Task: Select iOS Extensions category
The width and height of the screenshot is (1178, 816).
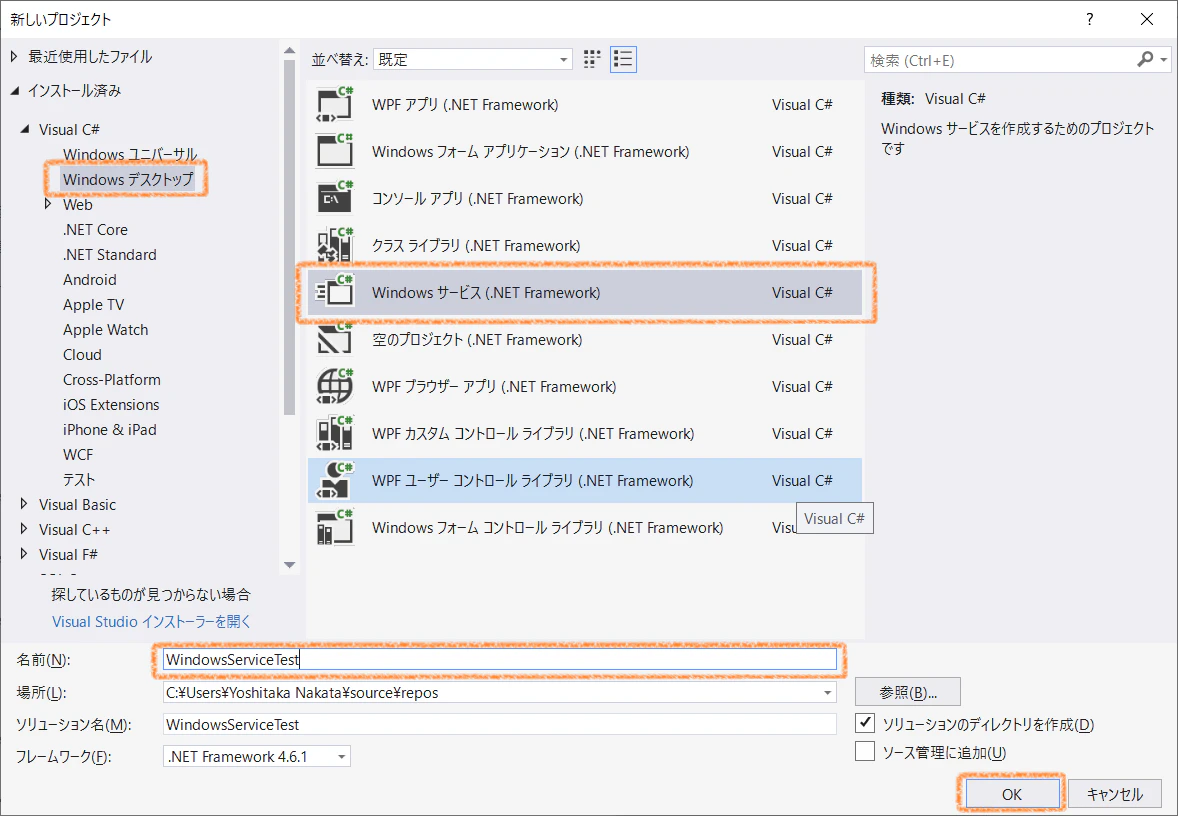Action: (x=110, y=404)
